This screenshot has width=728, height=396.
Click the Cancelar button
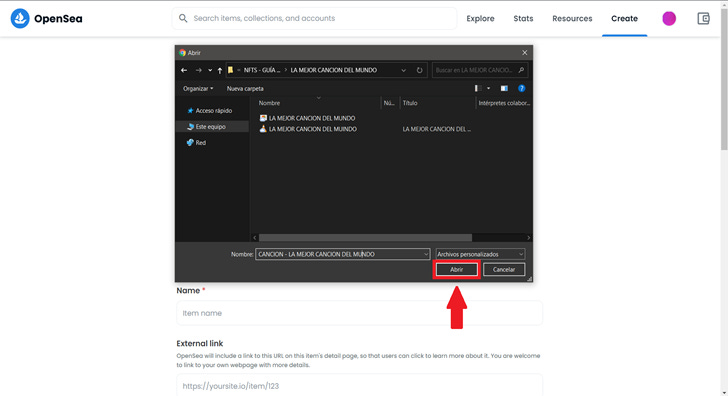504,269
